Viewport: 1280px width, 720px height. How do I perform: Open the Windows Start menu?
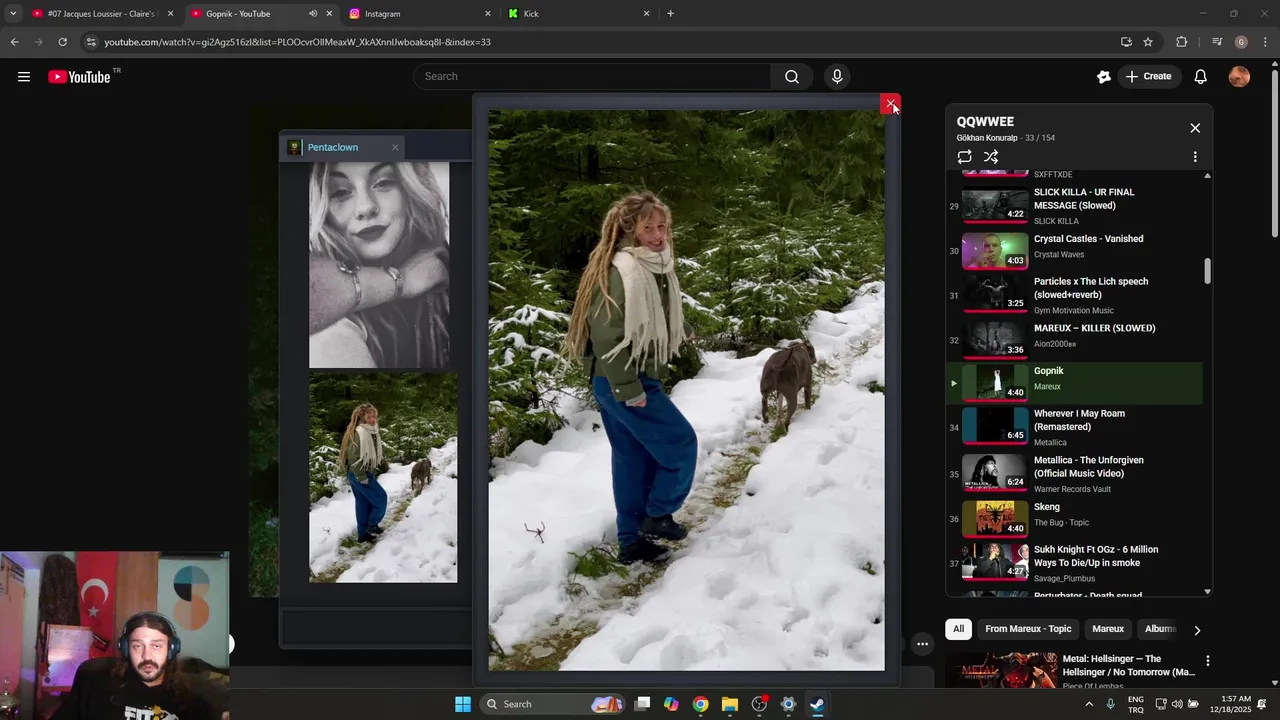tap(463, 704)
